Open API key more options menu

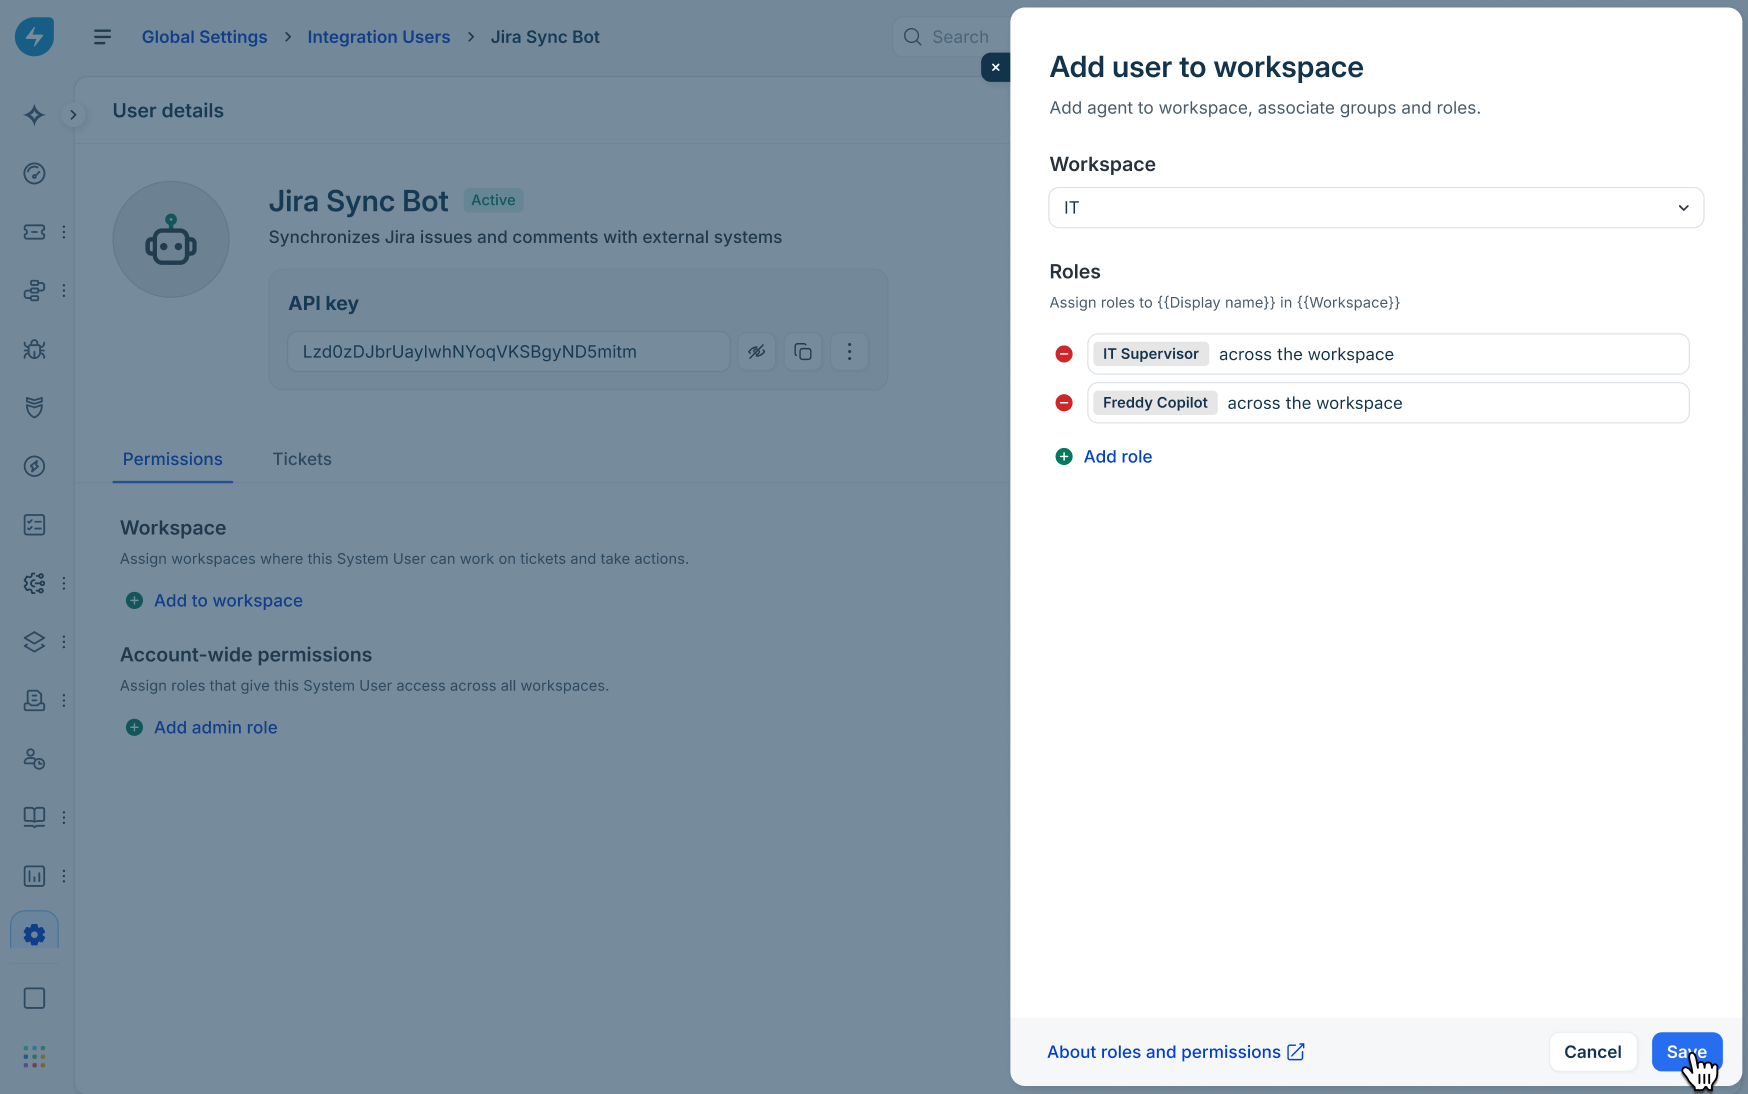(x=849, y=352)
